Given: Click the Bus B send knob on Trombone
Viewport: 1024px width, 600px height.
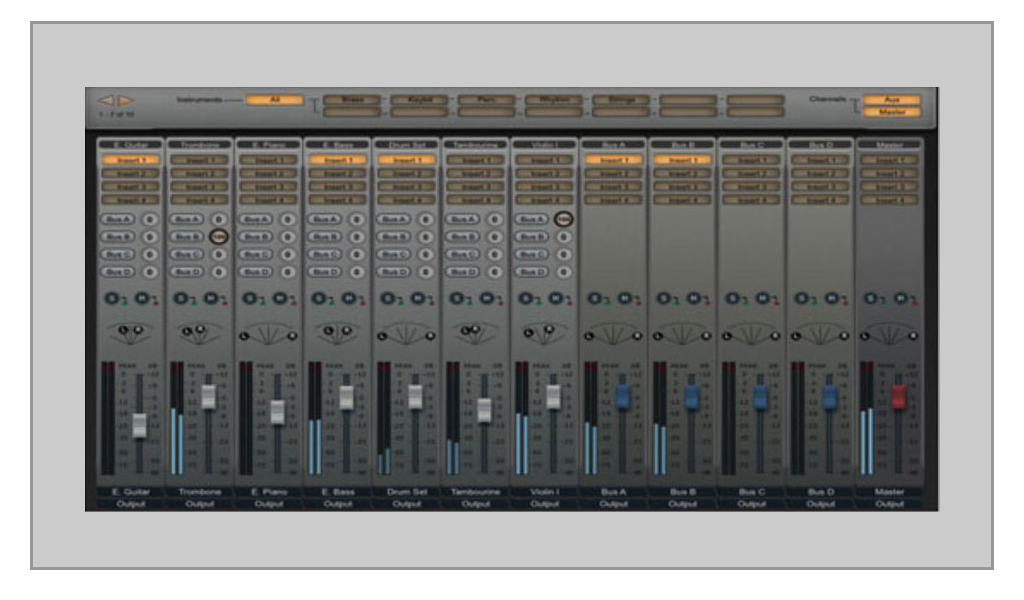Looking at the screenshot, I should pos(219,236).
